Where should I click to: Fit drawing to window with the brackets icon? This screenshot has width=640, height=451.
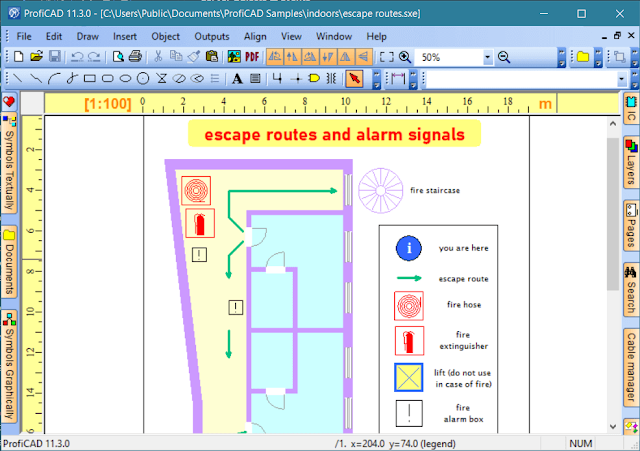point(387,57)
